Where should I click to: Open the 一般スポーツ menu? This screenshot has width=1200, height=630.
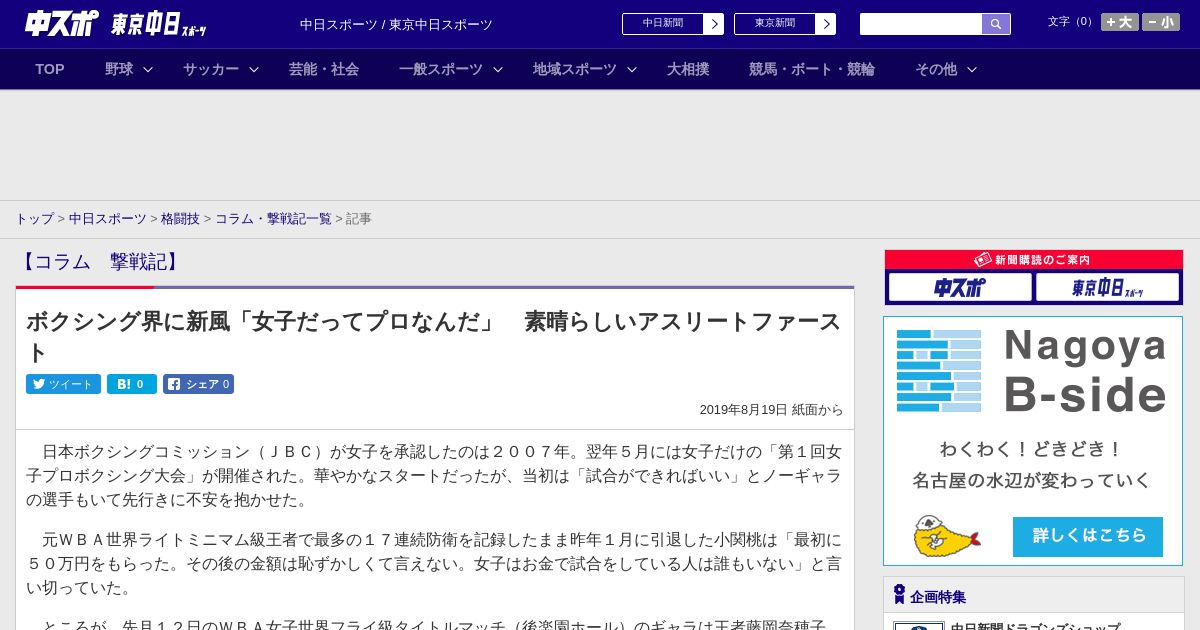pos(441,69)
